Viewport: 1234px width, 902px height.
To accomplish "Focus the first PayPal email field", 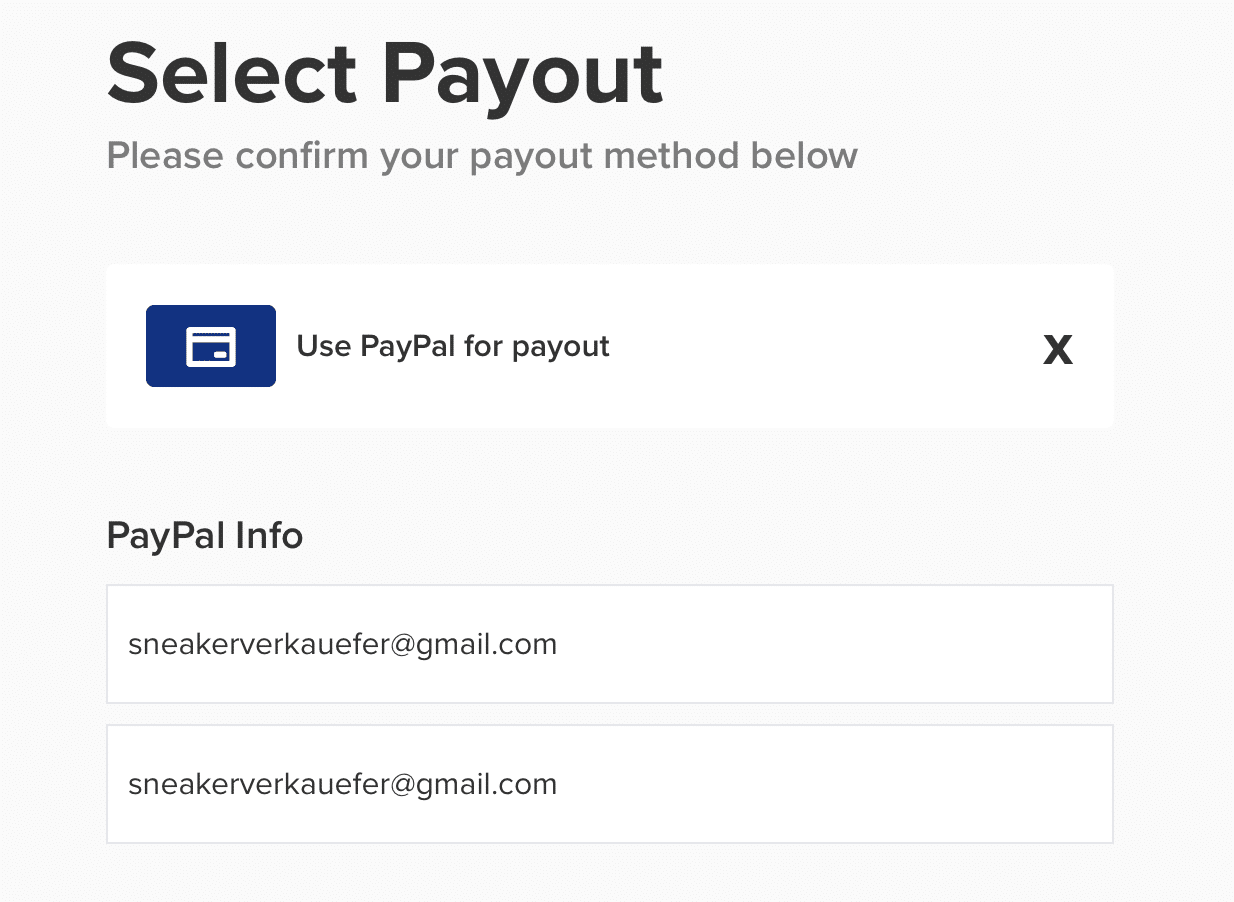I will click(610, 644).
